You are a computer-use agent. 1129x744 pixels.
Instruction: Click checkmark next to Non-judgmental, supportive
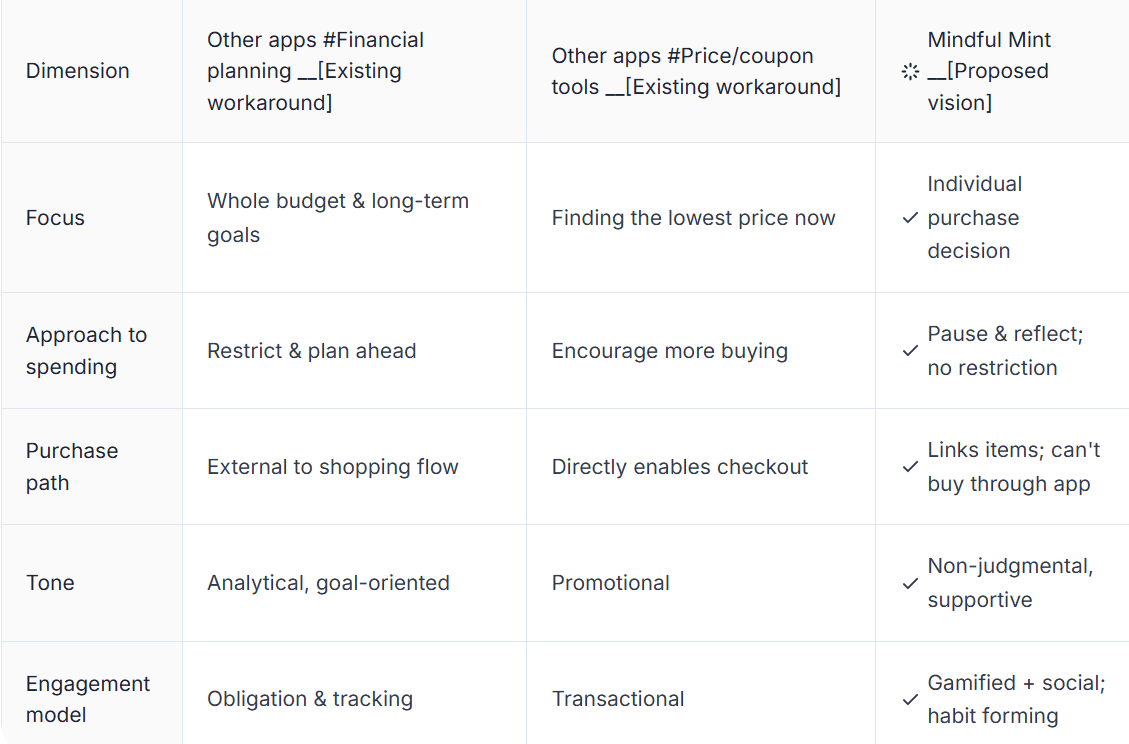click(910, 583)
